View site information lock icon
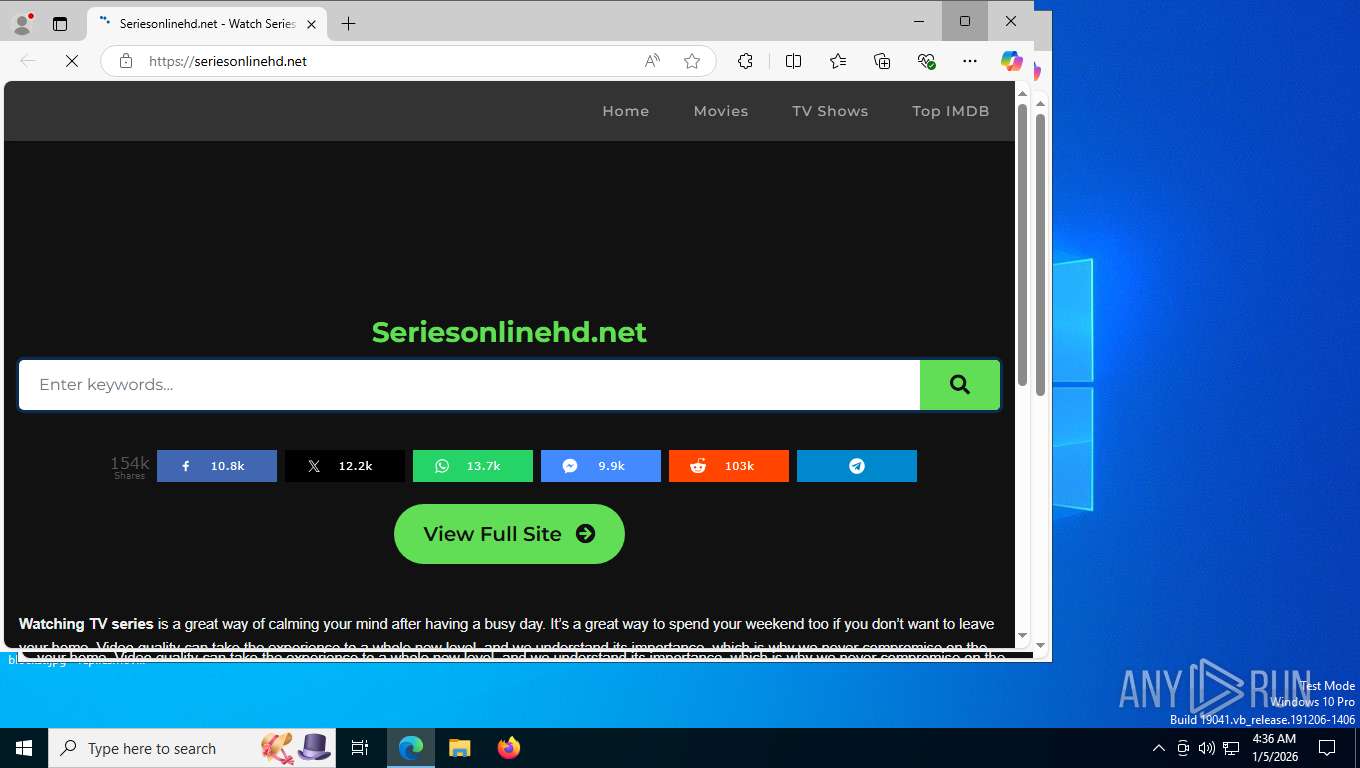 pos(126,61)
